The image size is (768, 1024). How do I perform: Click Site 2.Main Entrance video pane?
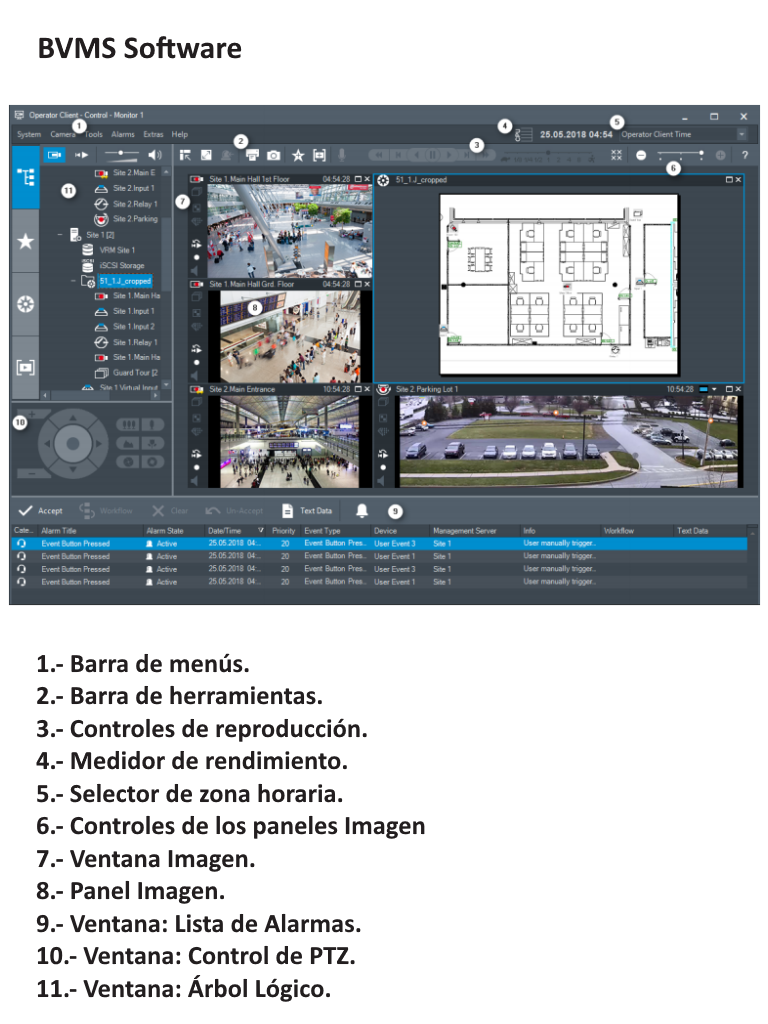290,441
